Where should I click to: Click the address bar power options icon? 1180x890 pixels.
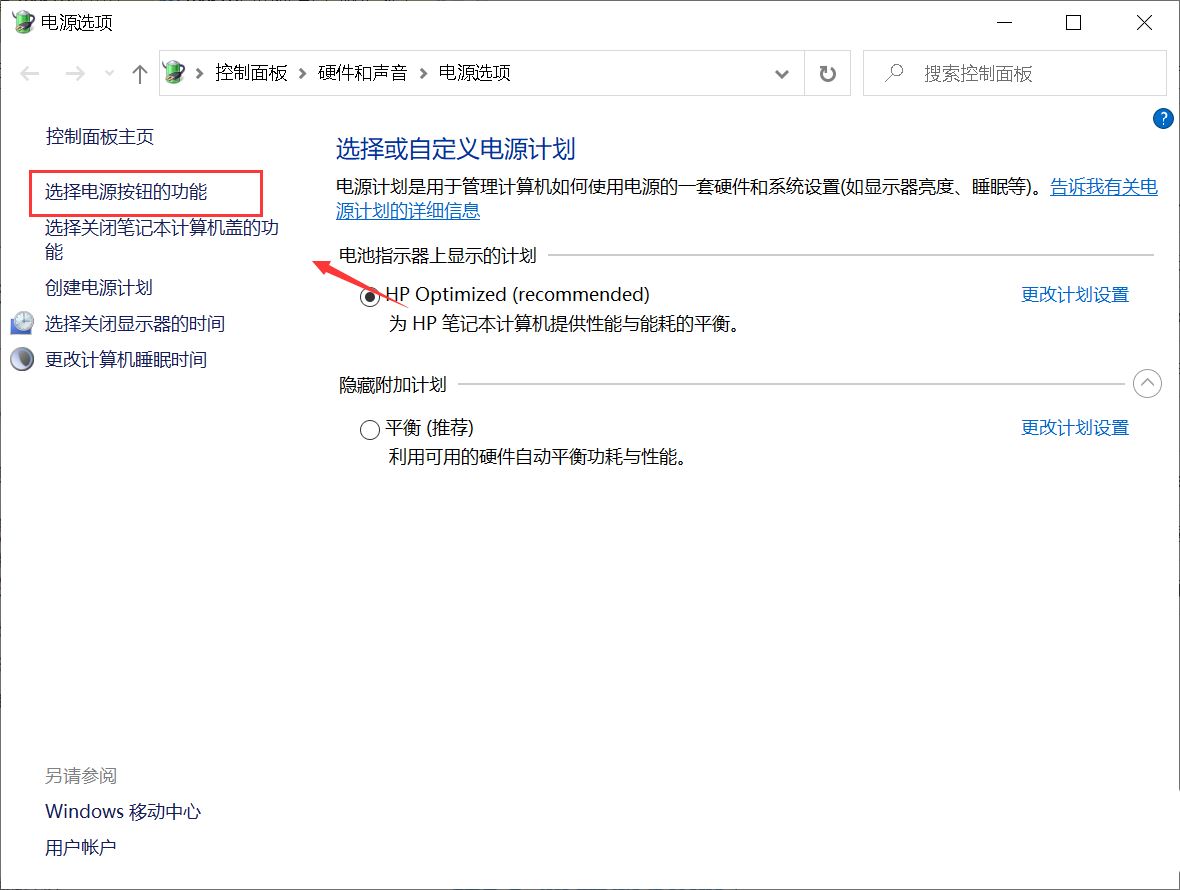175,72
